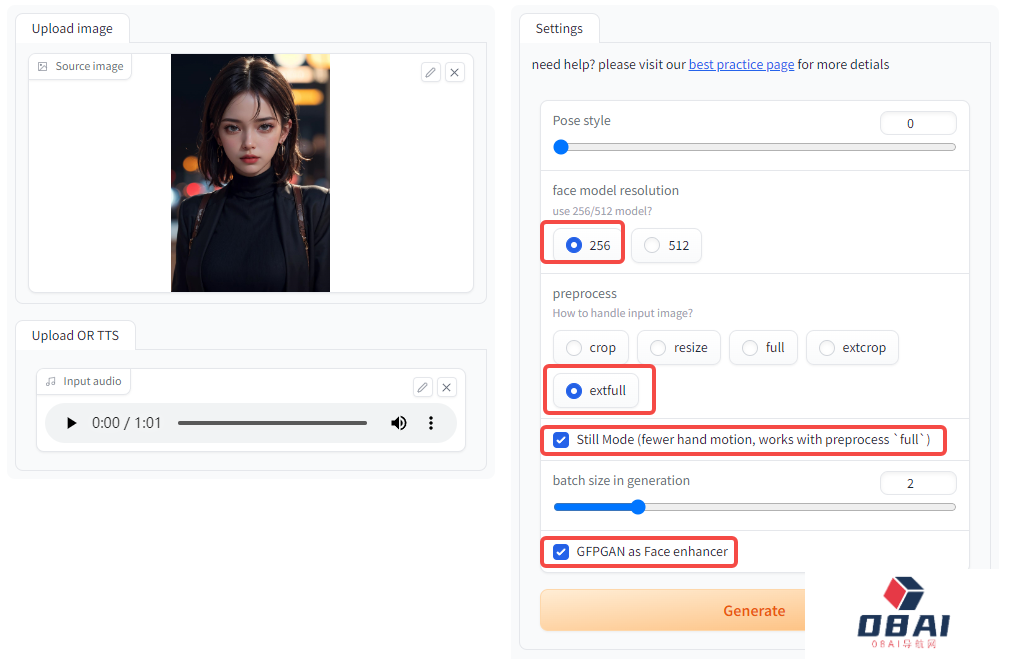
Task: Select the extfull preprocess option
Action: coord(574,391)
